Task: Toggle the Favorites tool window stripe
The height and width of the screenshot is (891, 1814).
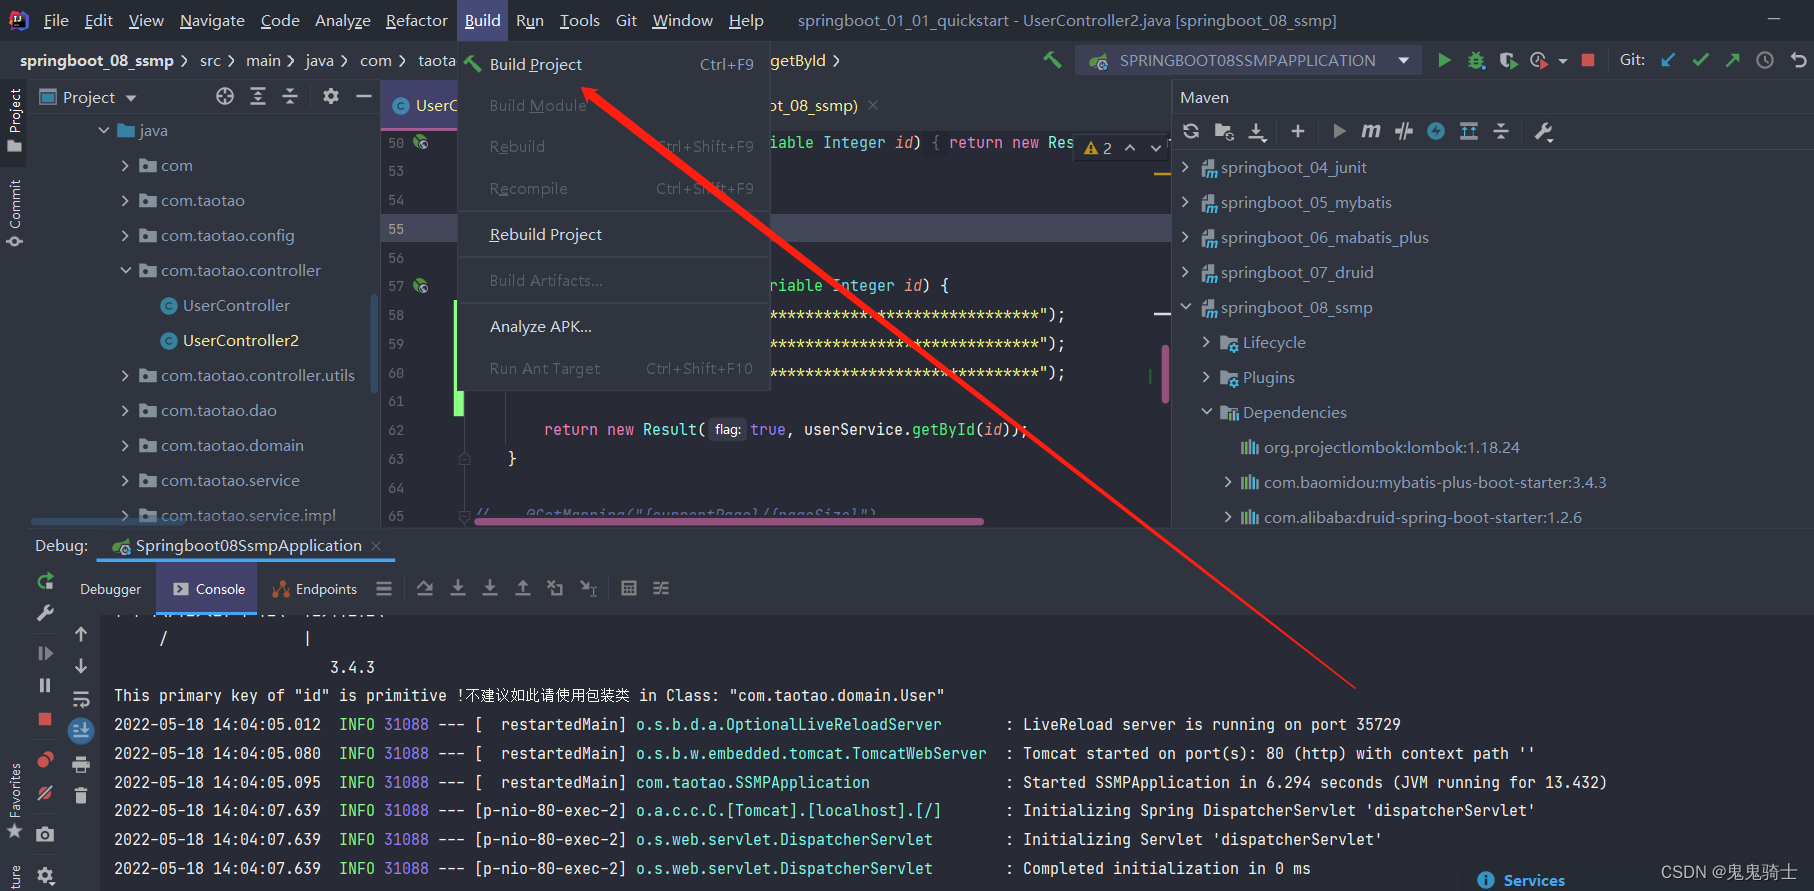Action: coord(14,801)
